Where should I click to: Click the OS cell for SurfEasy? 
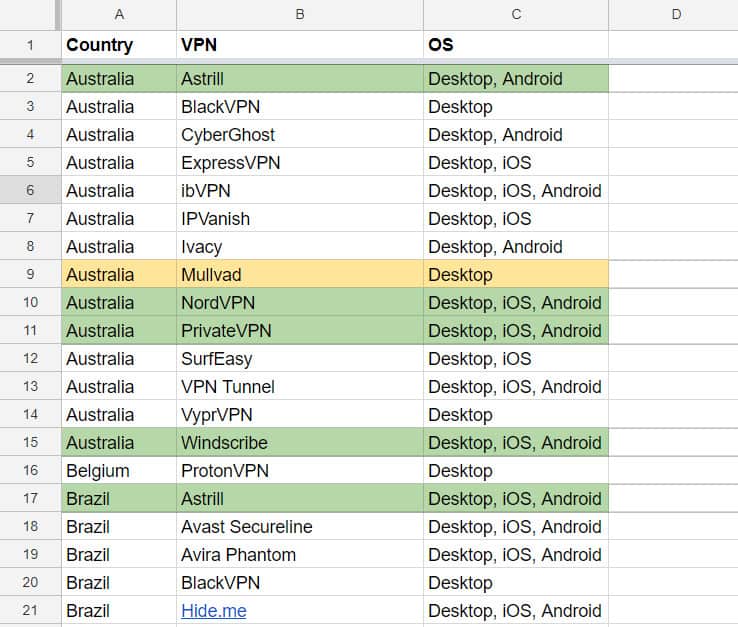[x=516, y=358]
